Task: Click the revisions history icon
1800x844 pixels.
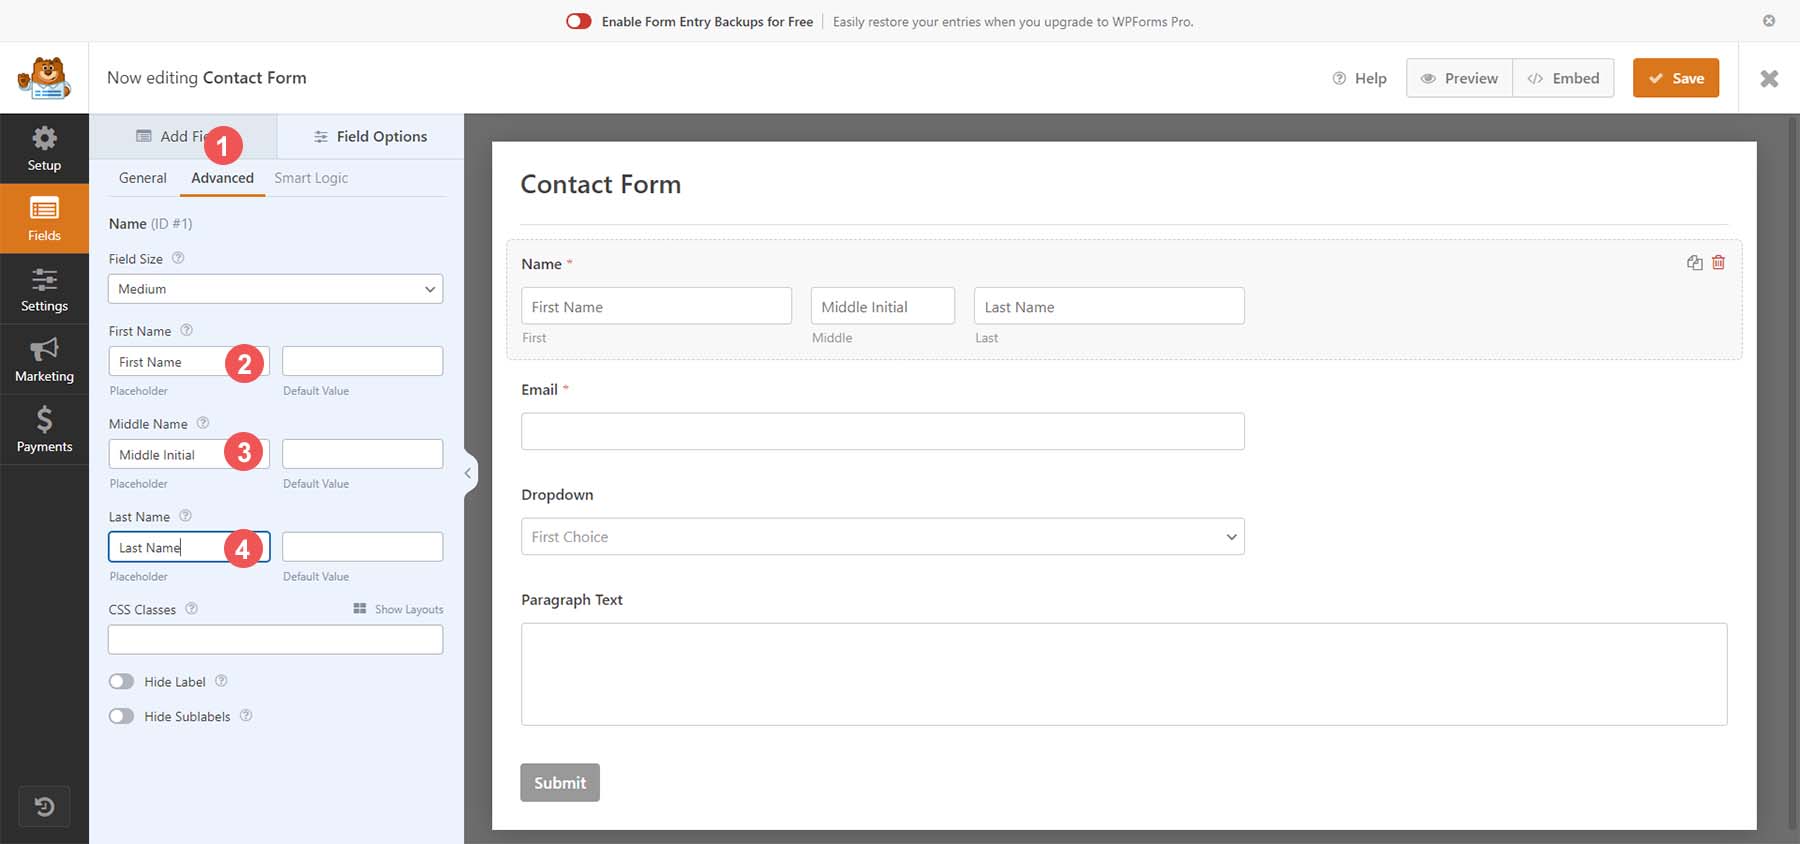Action: click(44, 807)
